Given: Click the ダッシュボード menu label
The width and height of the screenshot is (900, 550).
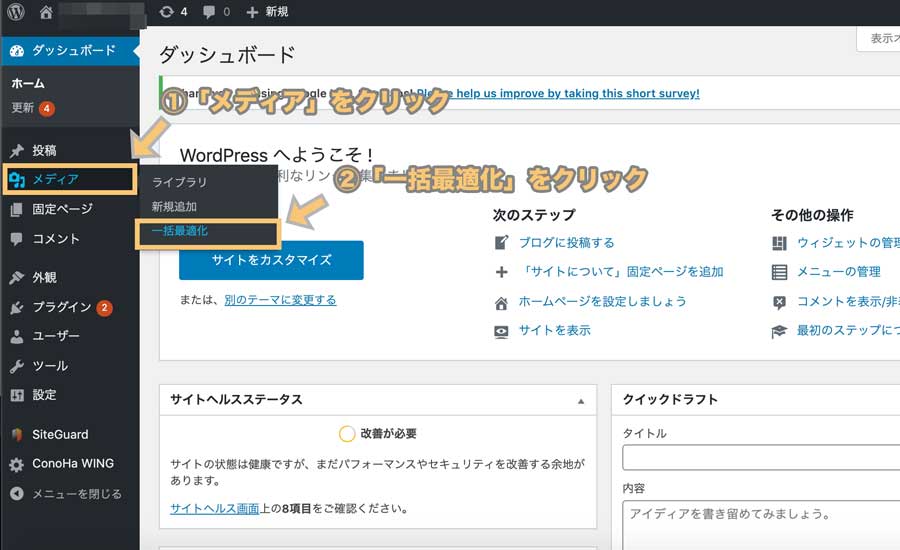Looking at the screenshot, I should 73,51.
